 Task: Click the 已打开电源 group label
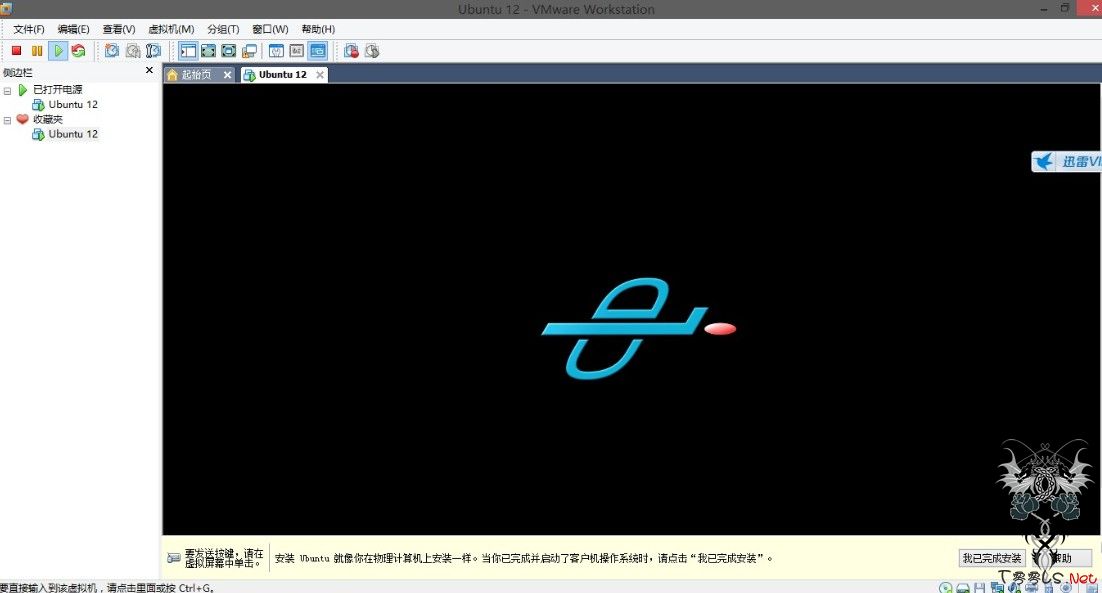tap(58, 89)
